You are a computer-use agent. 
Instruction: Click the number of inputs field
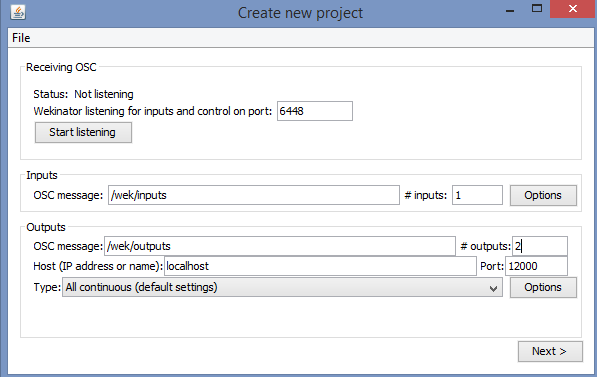click(477, 195)
